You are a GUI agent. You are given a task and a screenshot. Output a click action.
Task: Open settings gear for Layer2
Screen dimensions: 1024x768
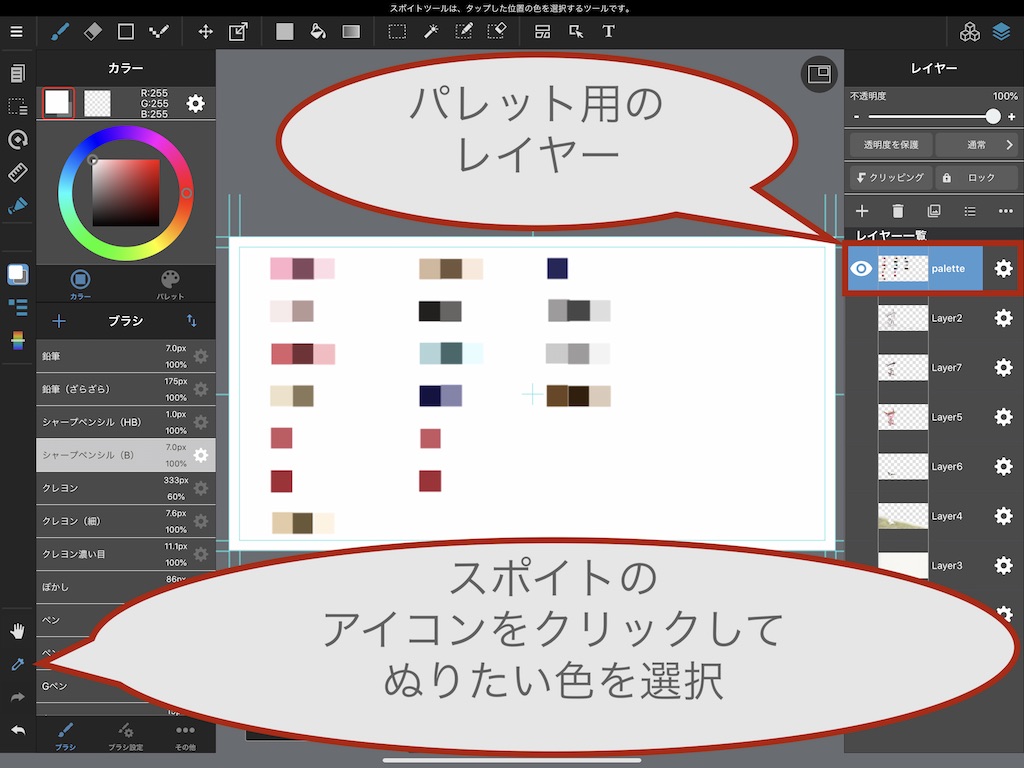click(x=1003, y=318)
